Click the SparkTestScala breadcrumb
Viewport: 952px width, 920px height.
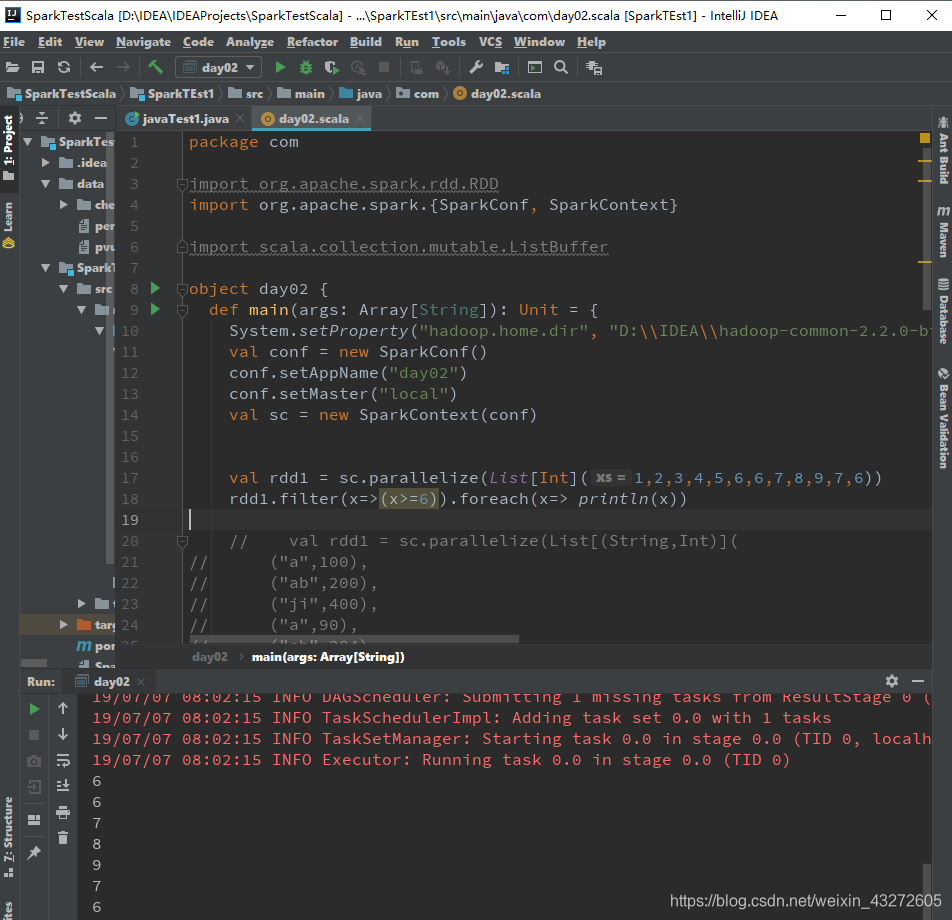point(62,94)
